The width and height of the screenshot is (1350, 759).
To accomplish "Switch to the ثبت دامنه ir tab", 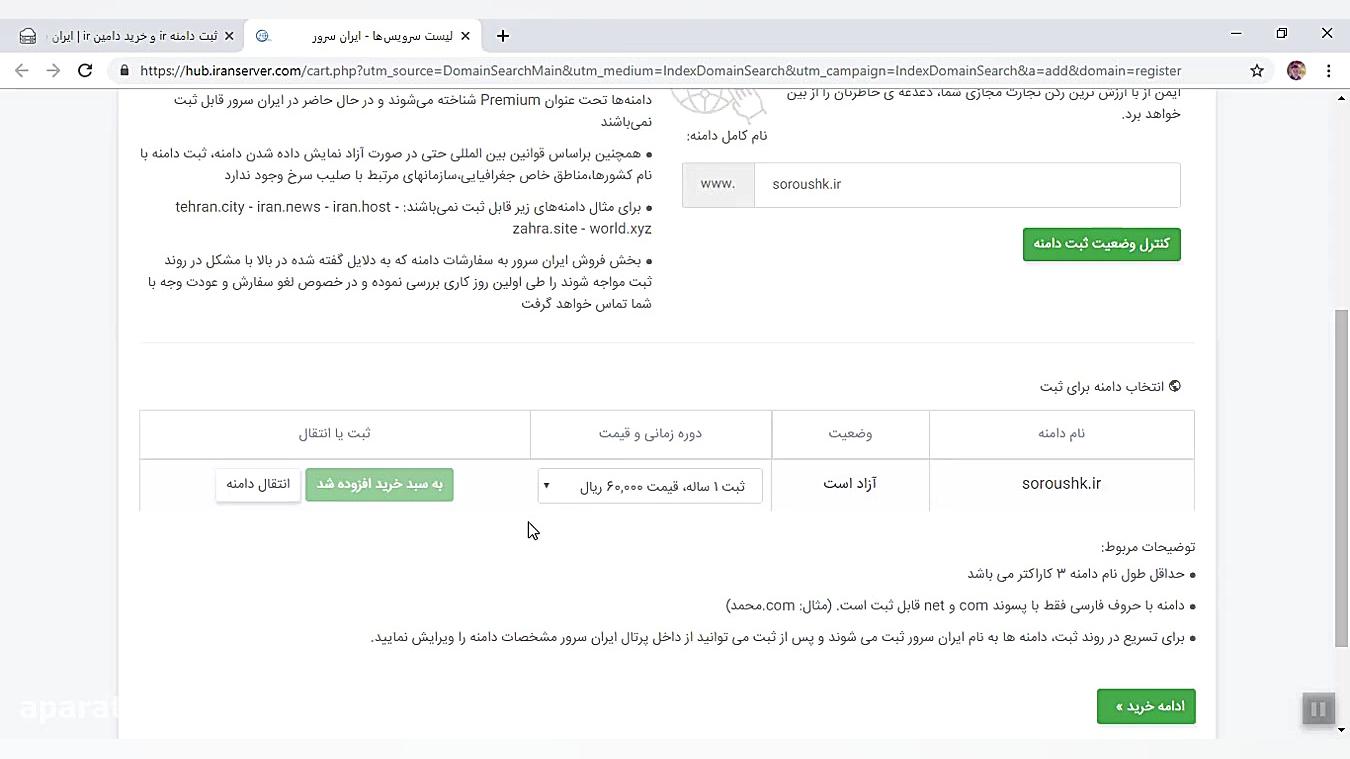I will coord(130,35).
